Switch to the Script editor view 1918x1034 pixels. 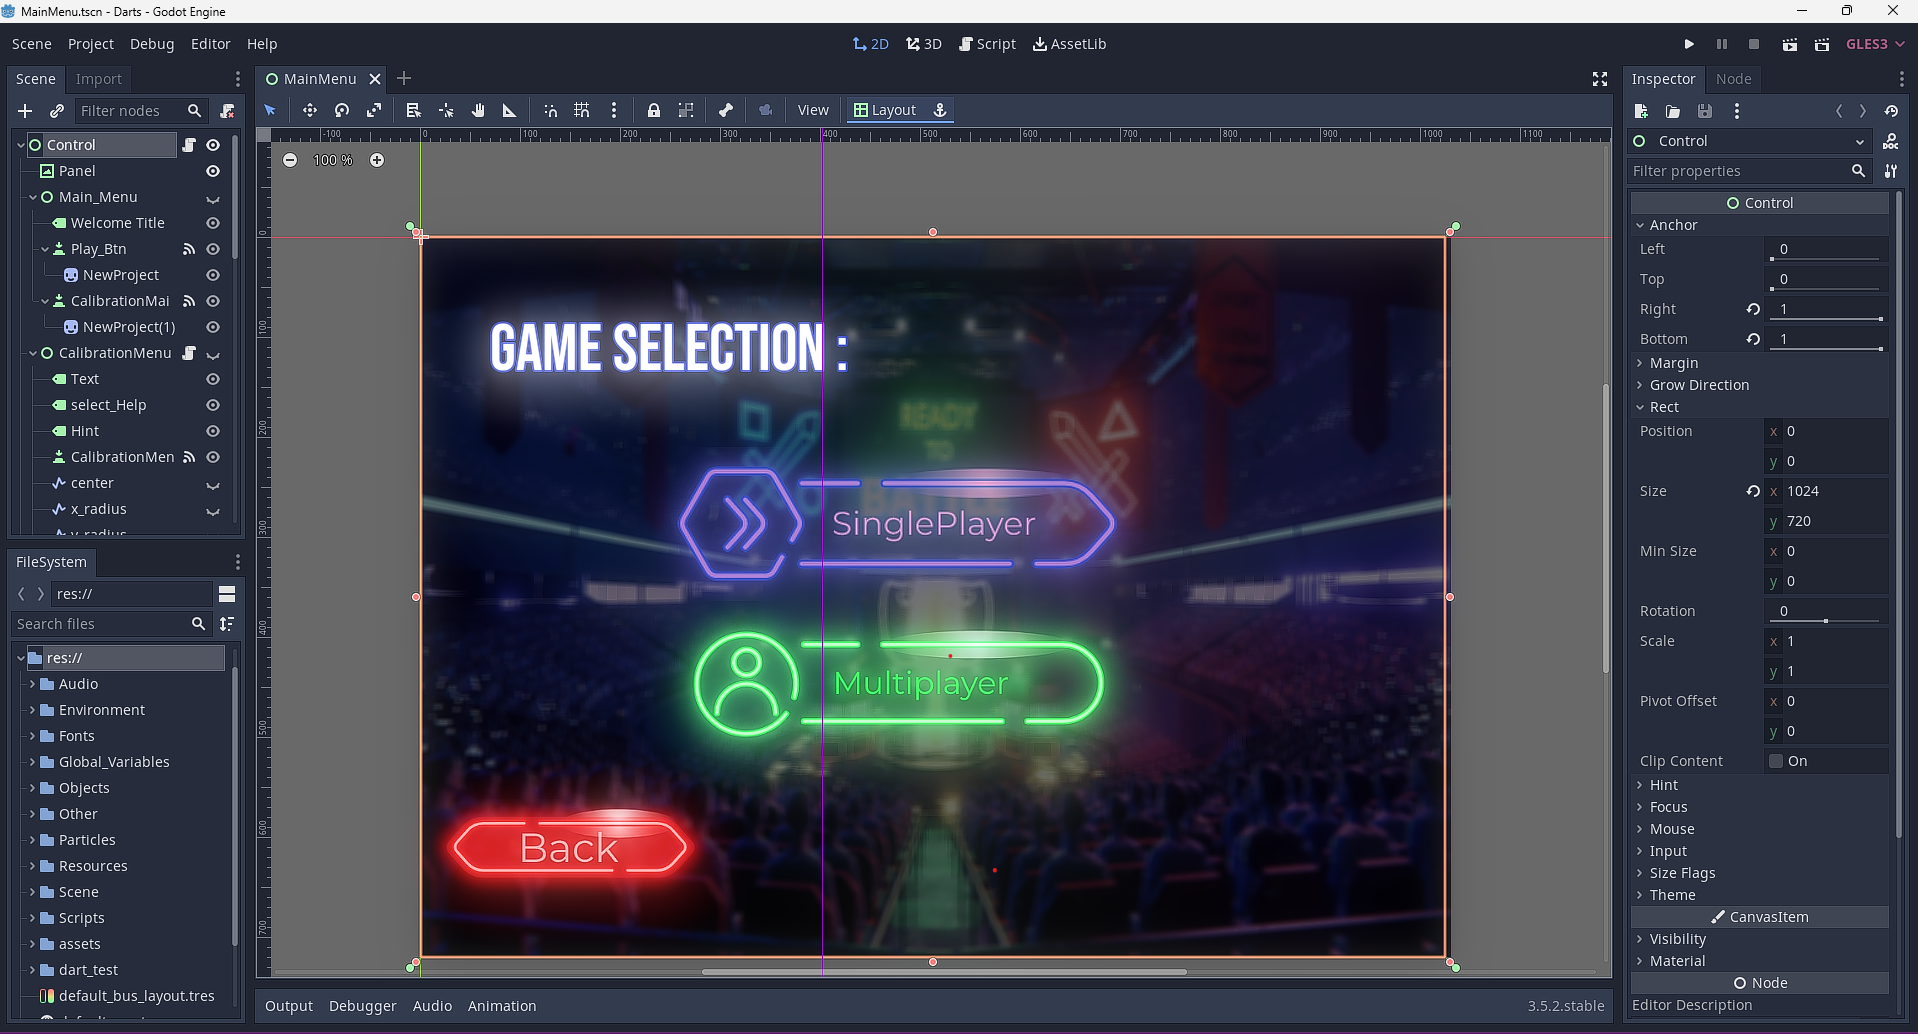click(x=987, y=43)
